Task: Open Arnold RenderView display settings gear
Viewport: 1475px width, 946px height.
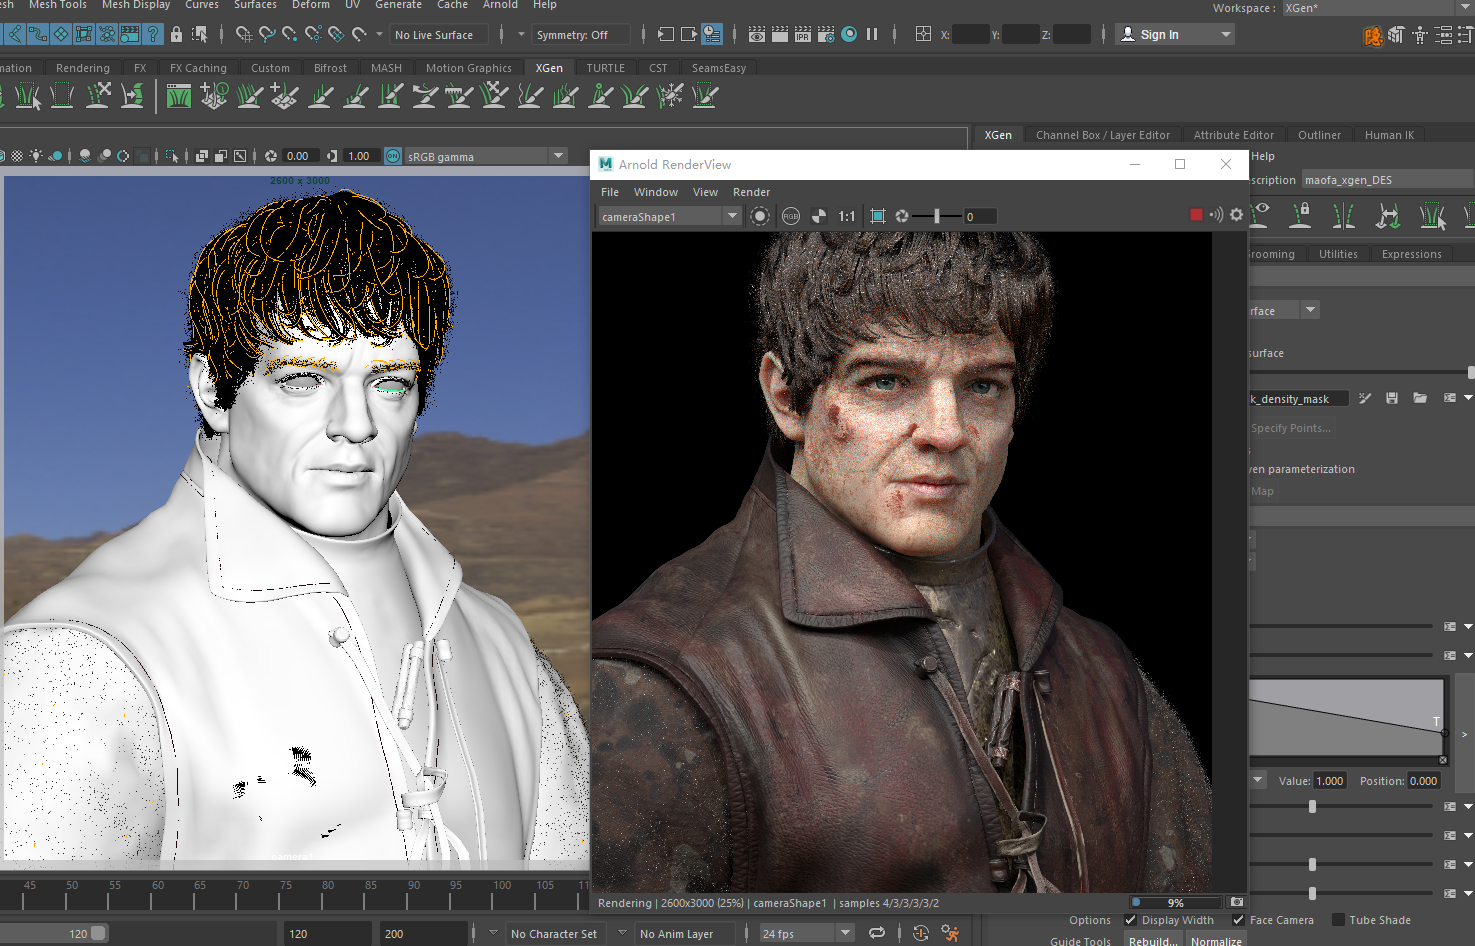Action: [1236, 215]
